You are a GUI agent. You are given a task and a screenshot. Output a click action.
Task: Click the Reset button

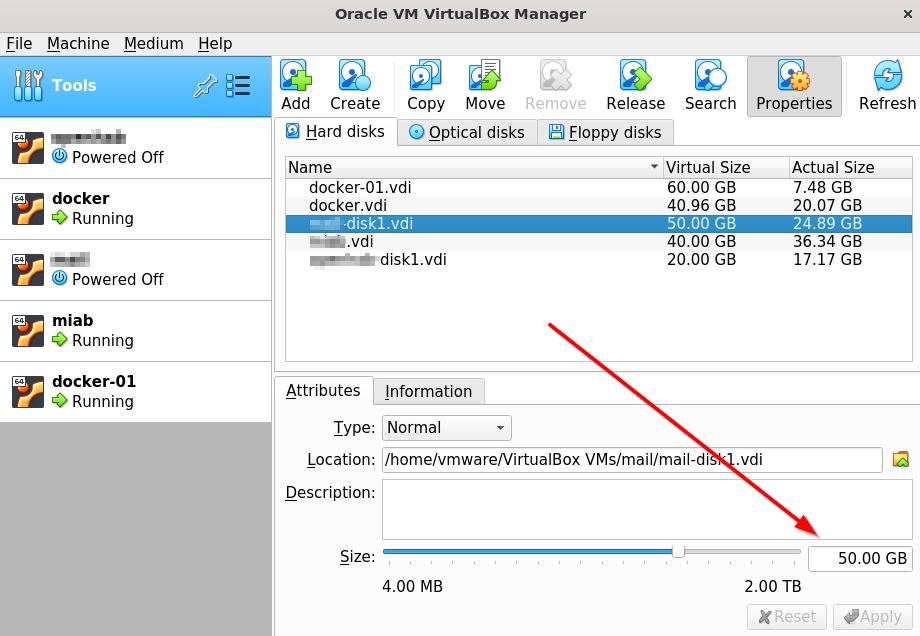click(x=787, y=617)
